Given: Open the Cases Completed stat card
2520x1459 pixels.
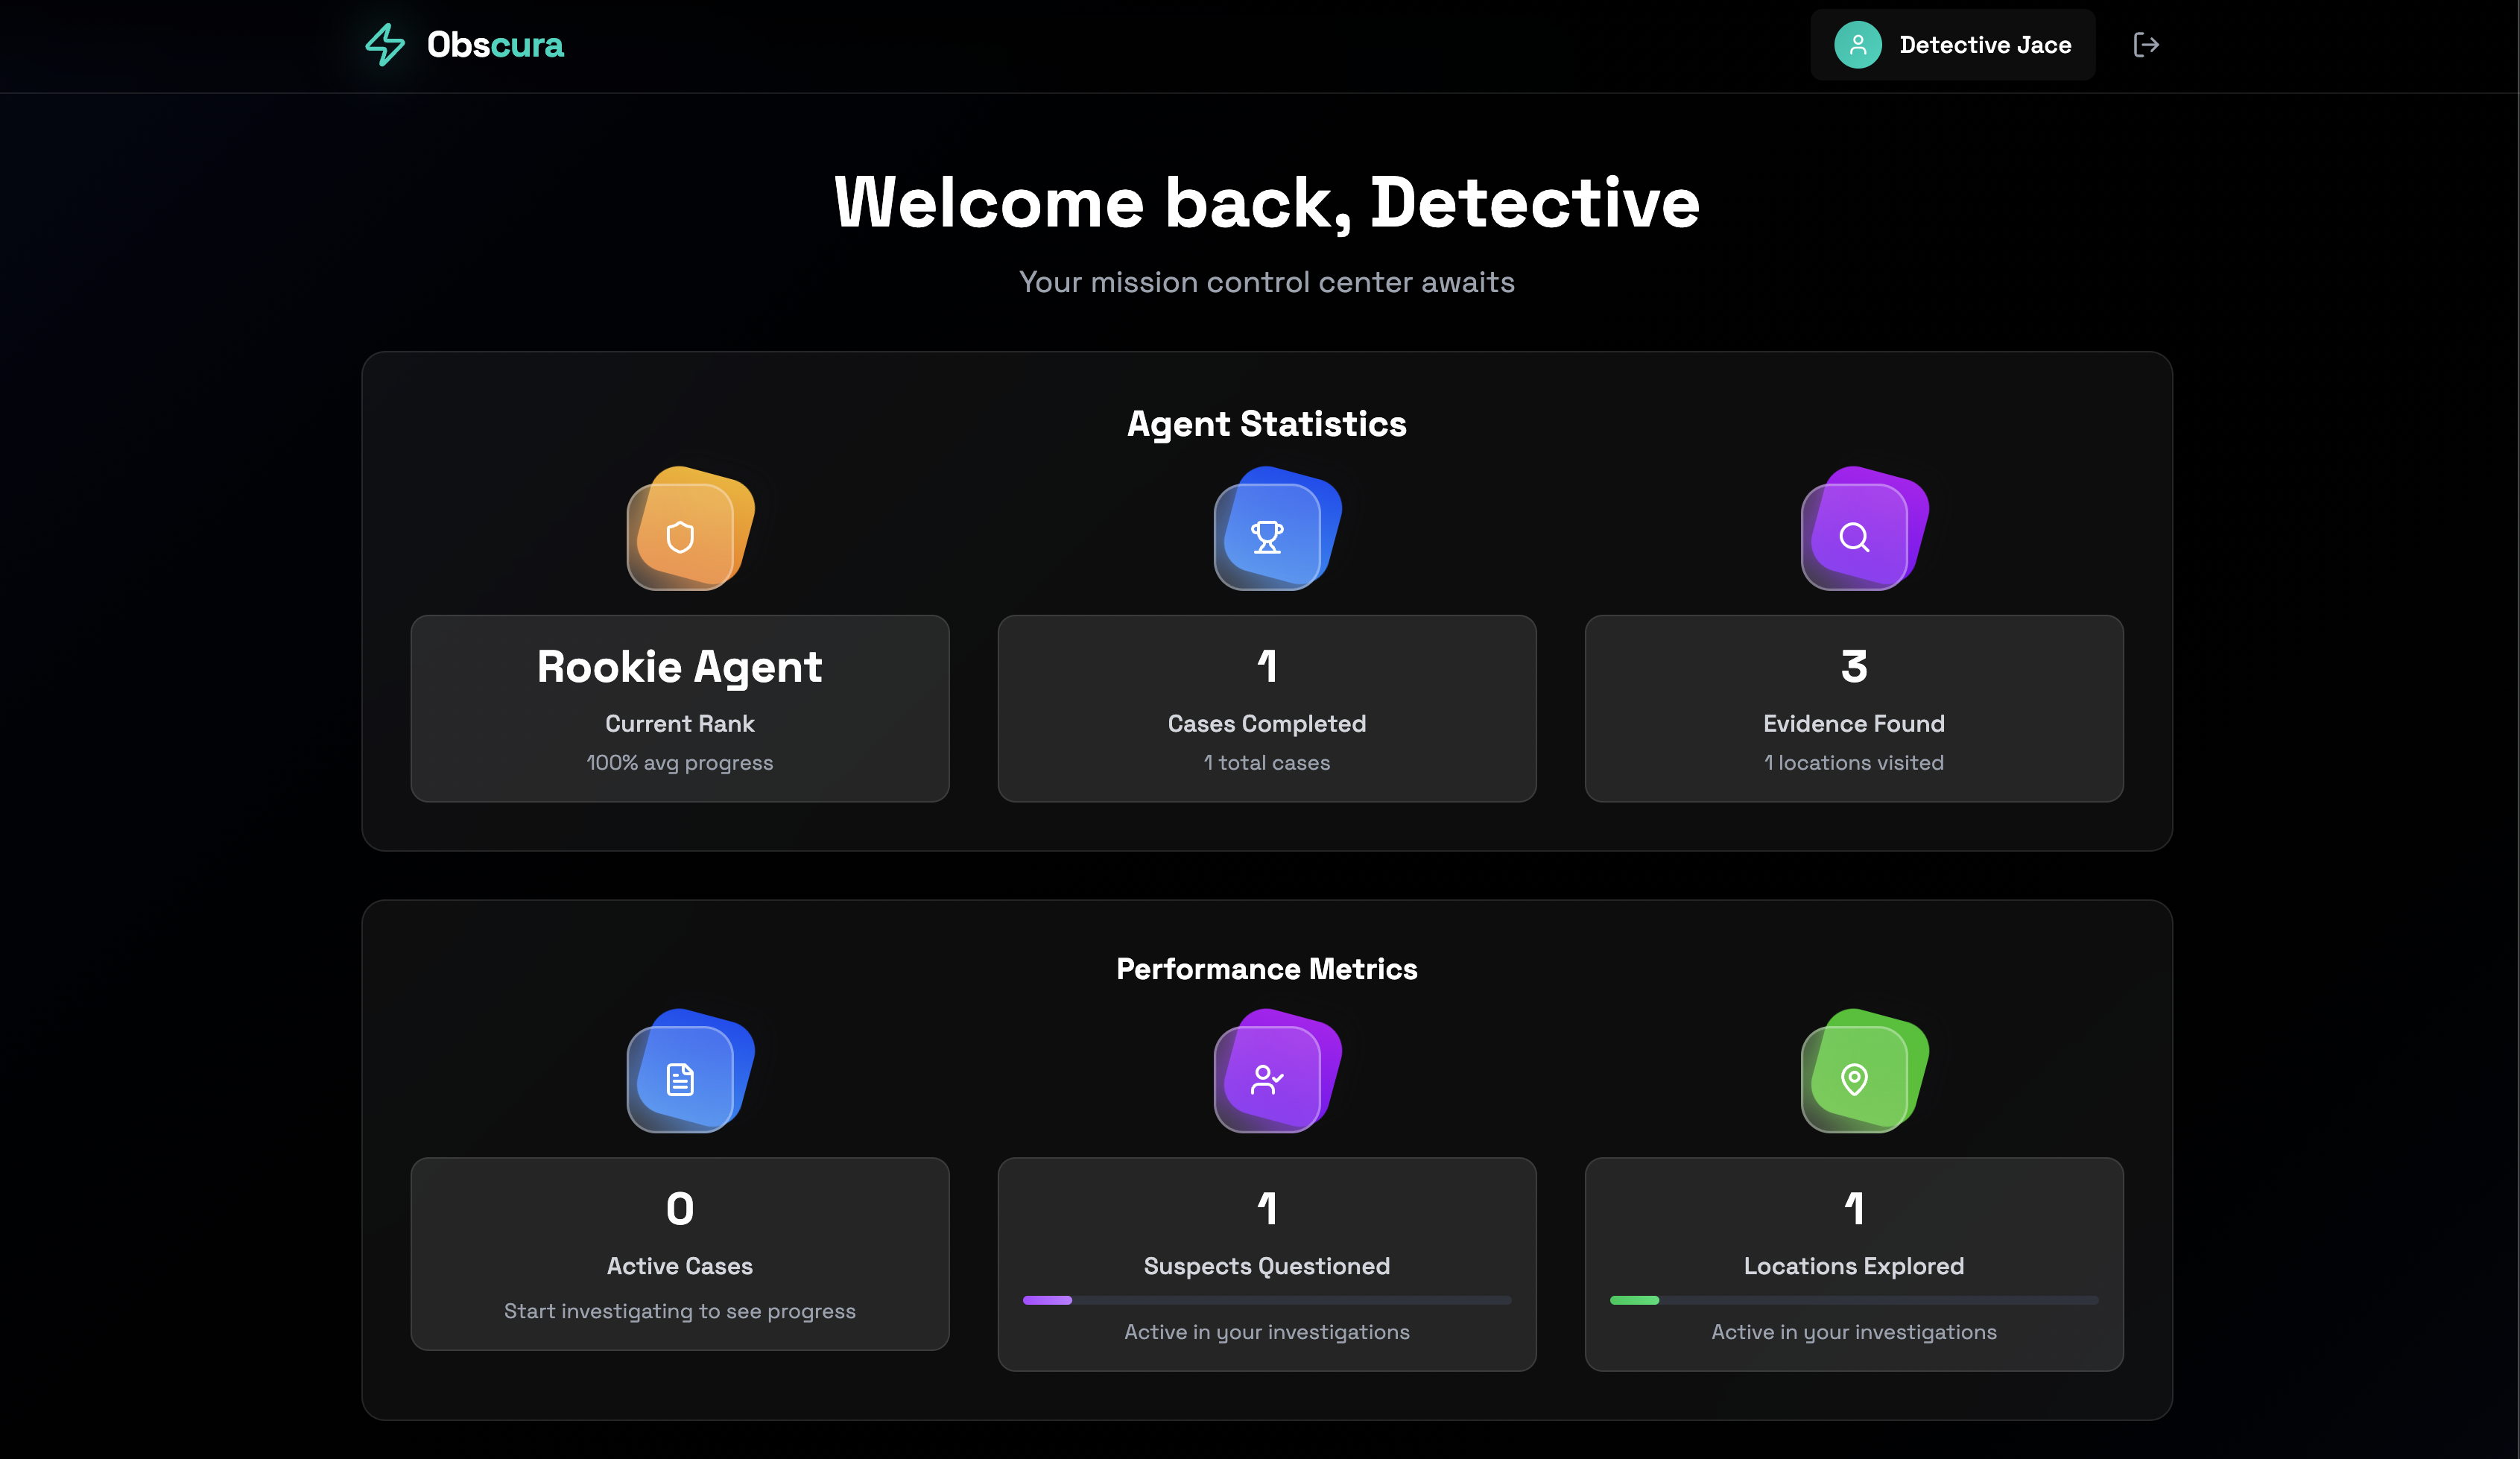Looking at the screenshot, I should (1267, 708).
